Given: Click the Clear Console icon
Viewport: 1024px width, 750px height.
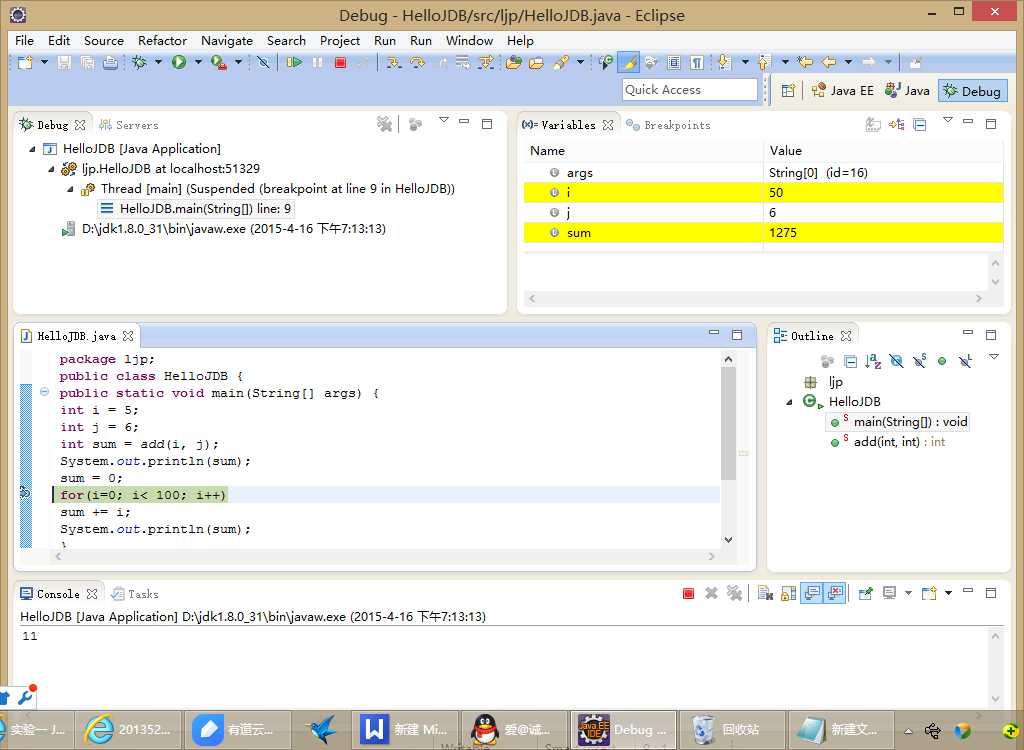Looking at the screenshot, I should 765,593.
